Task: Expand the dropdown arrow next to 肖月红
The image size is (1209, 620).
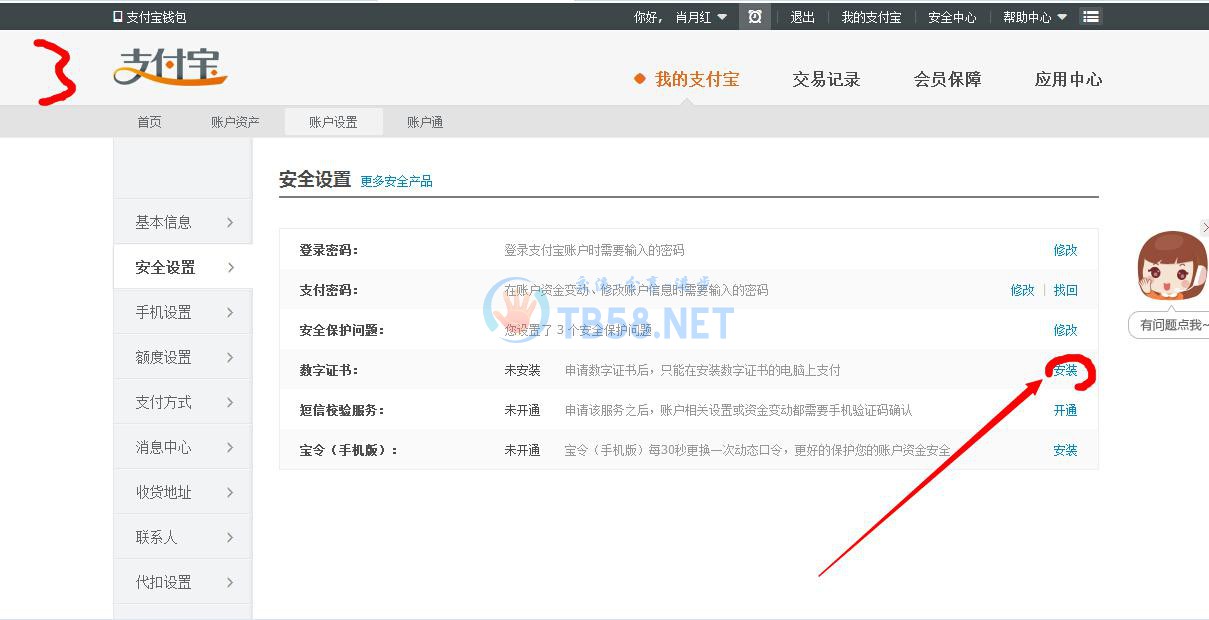Action: coord(722,17)
